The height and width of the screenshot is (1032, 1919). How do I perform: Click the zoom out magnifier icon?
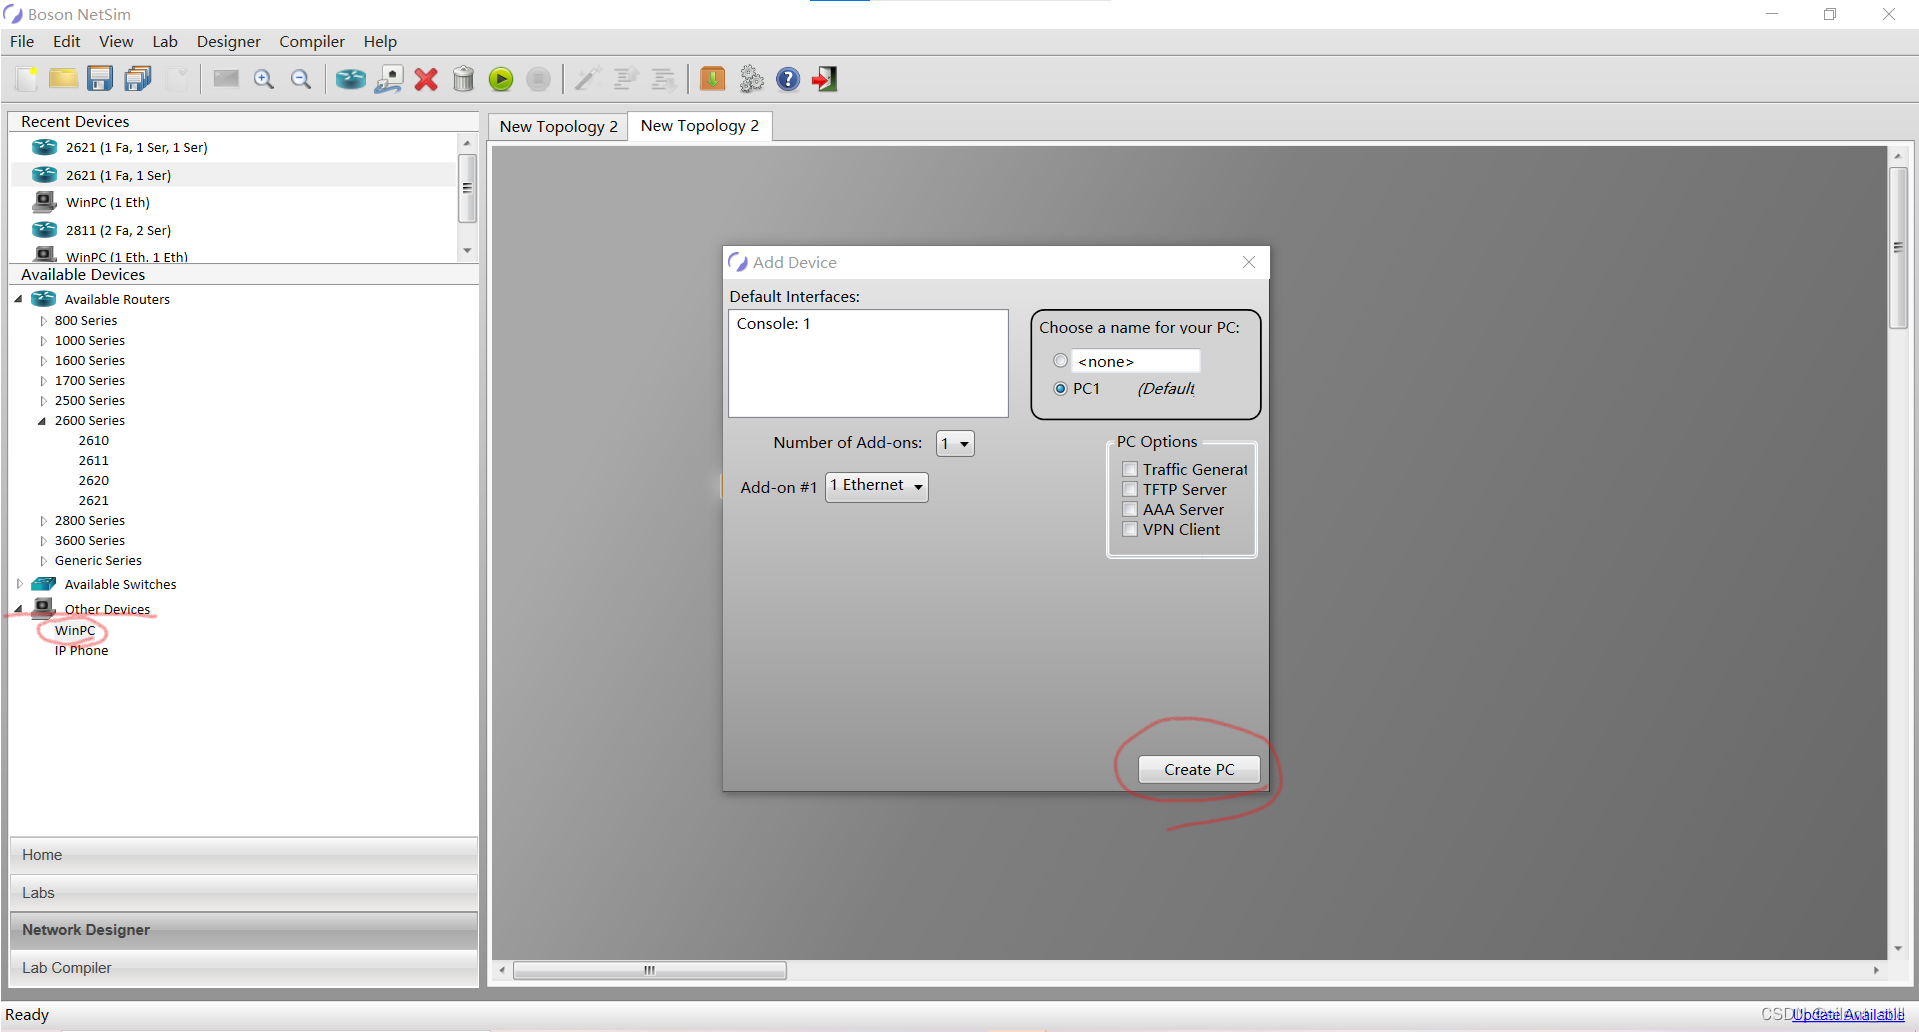(301, 79)
